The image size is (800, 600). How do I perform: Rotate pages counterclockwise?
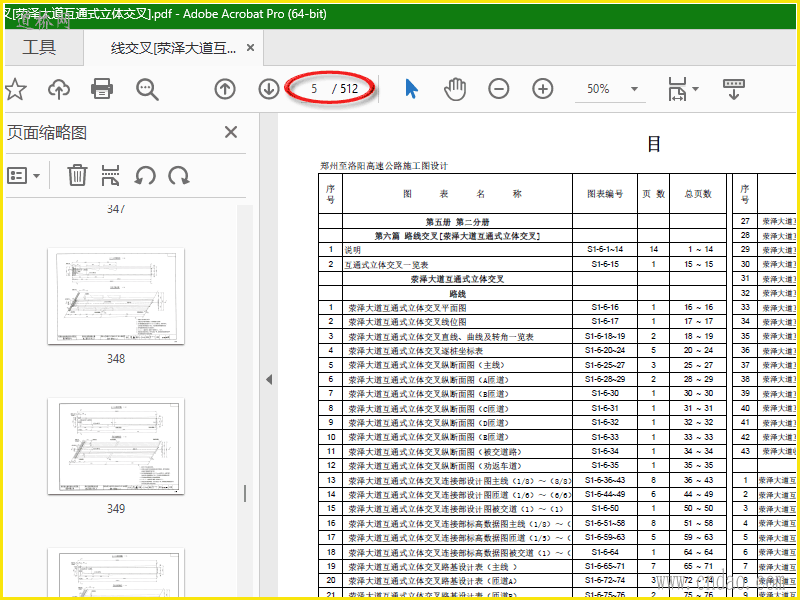[x=145, y=176]
